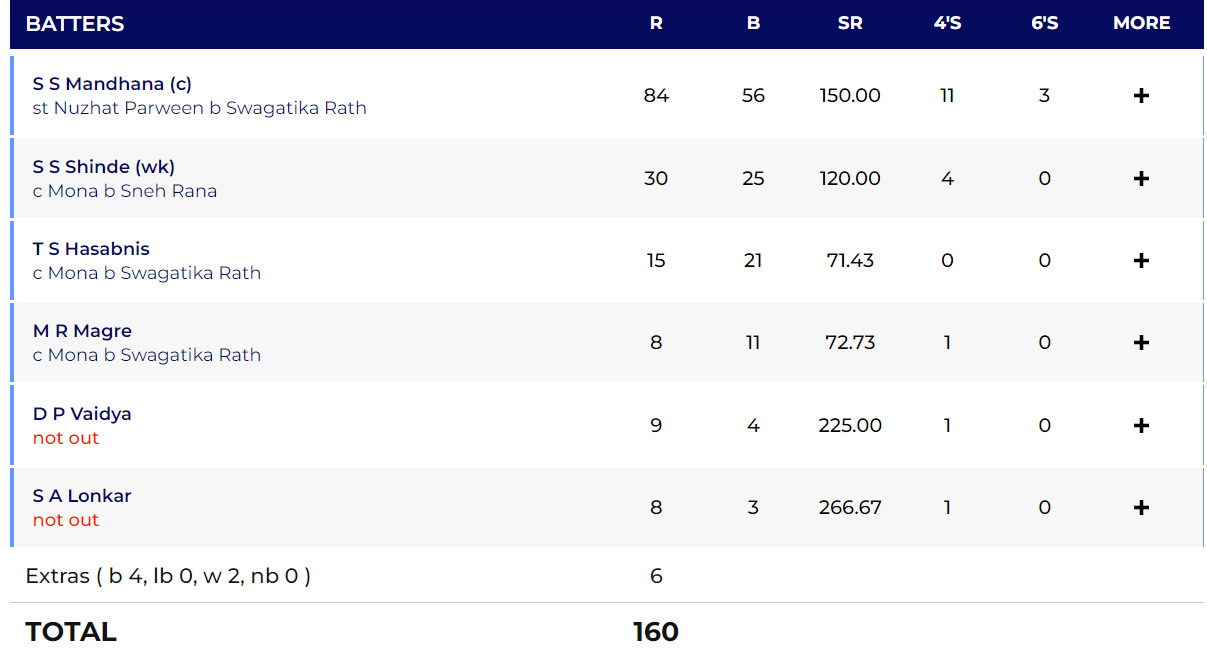
Task: Open plus icon for S A Lonkar
Action: [1141, 508]
